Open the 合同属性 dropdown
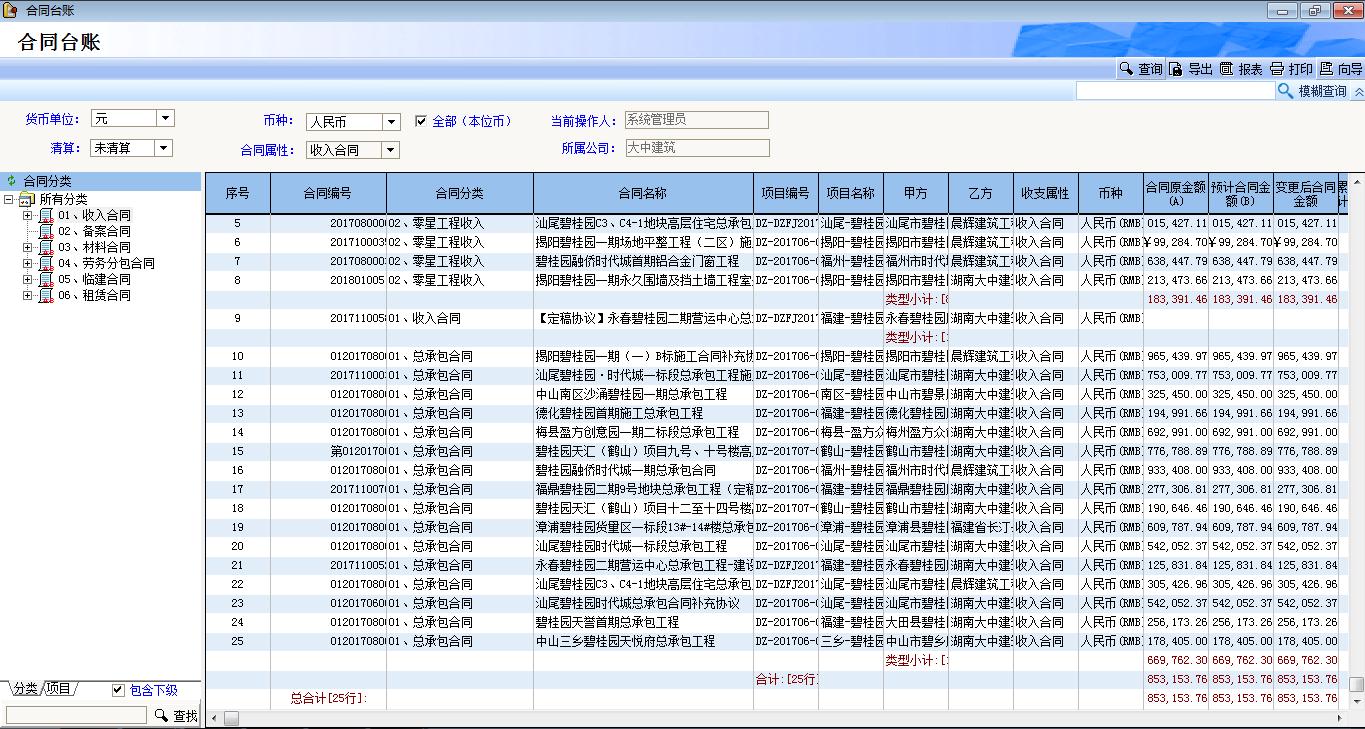1365x729 pixels. point(390,150)
